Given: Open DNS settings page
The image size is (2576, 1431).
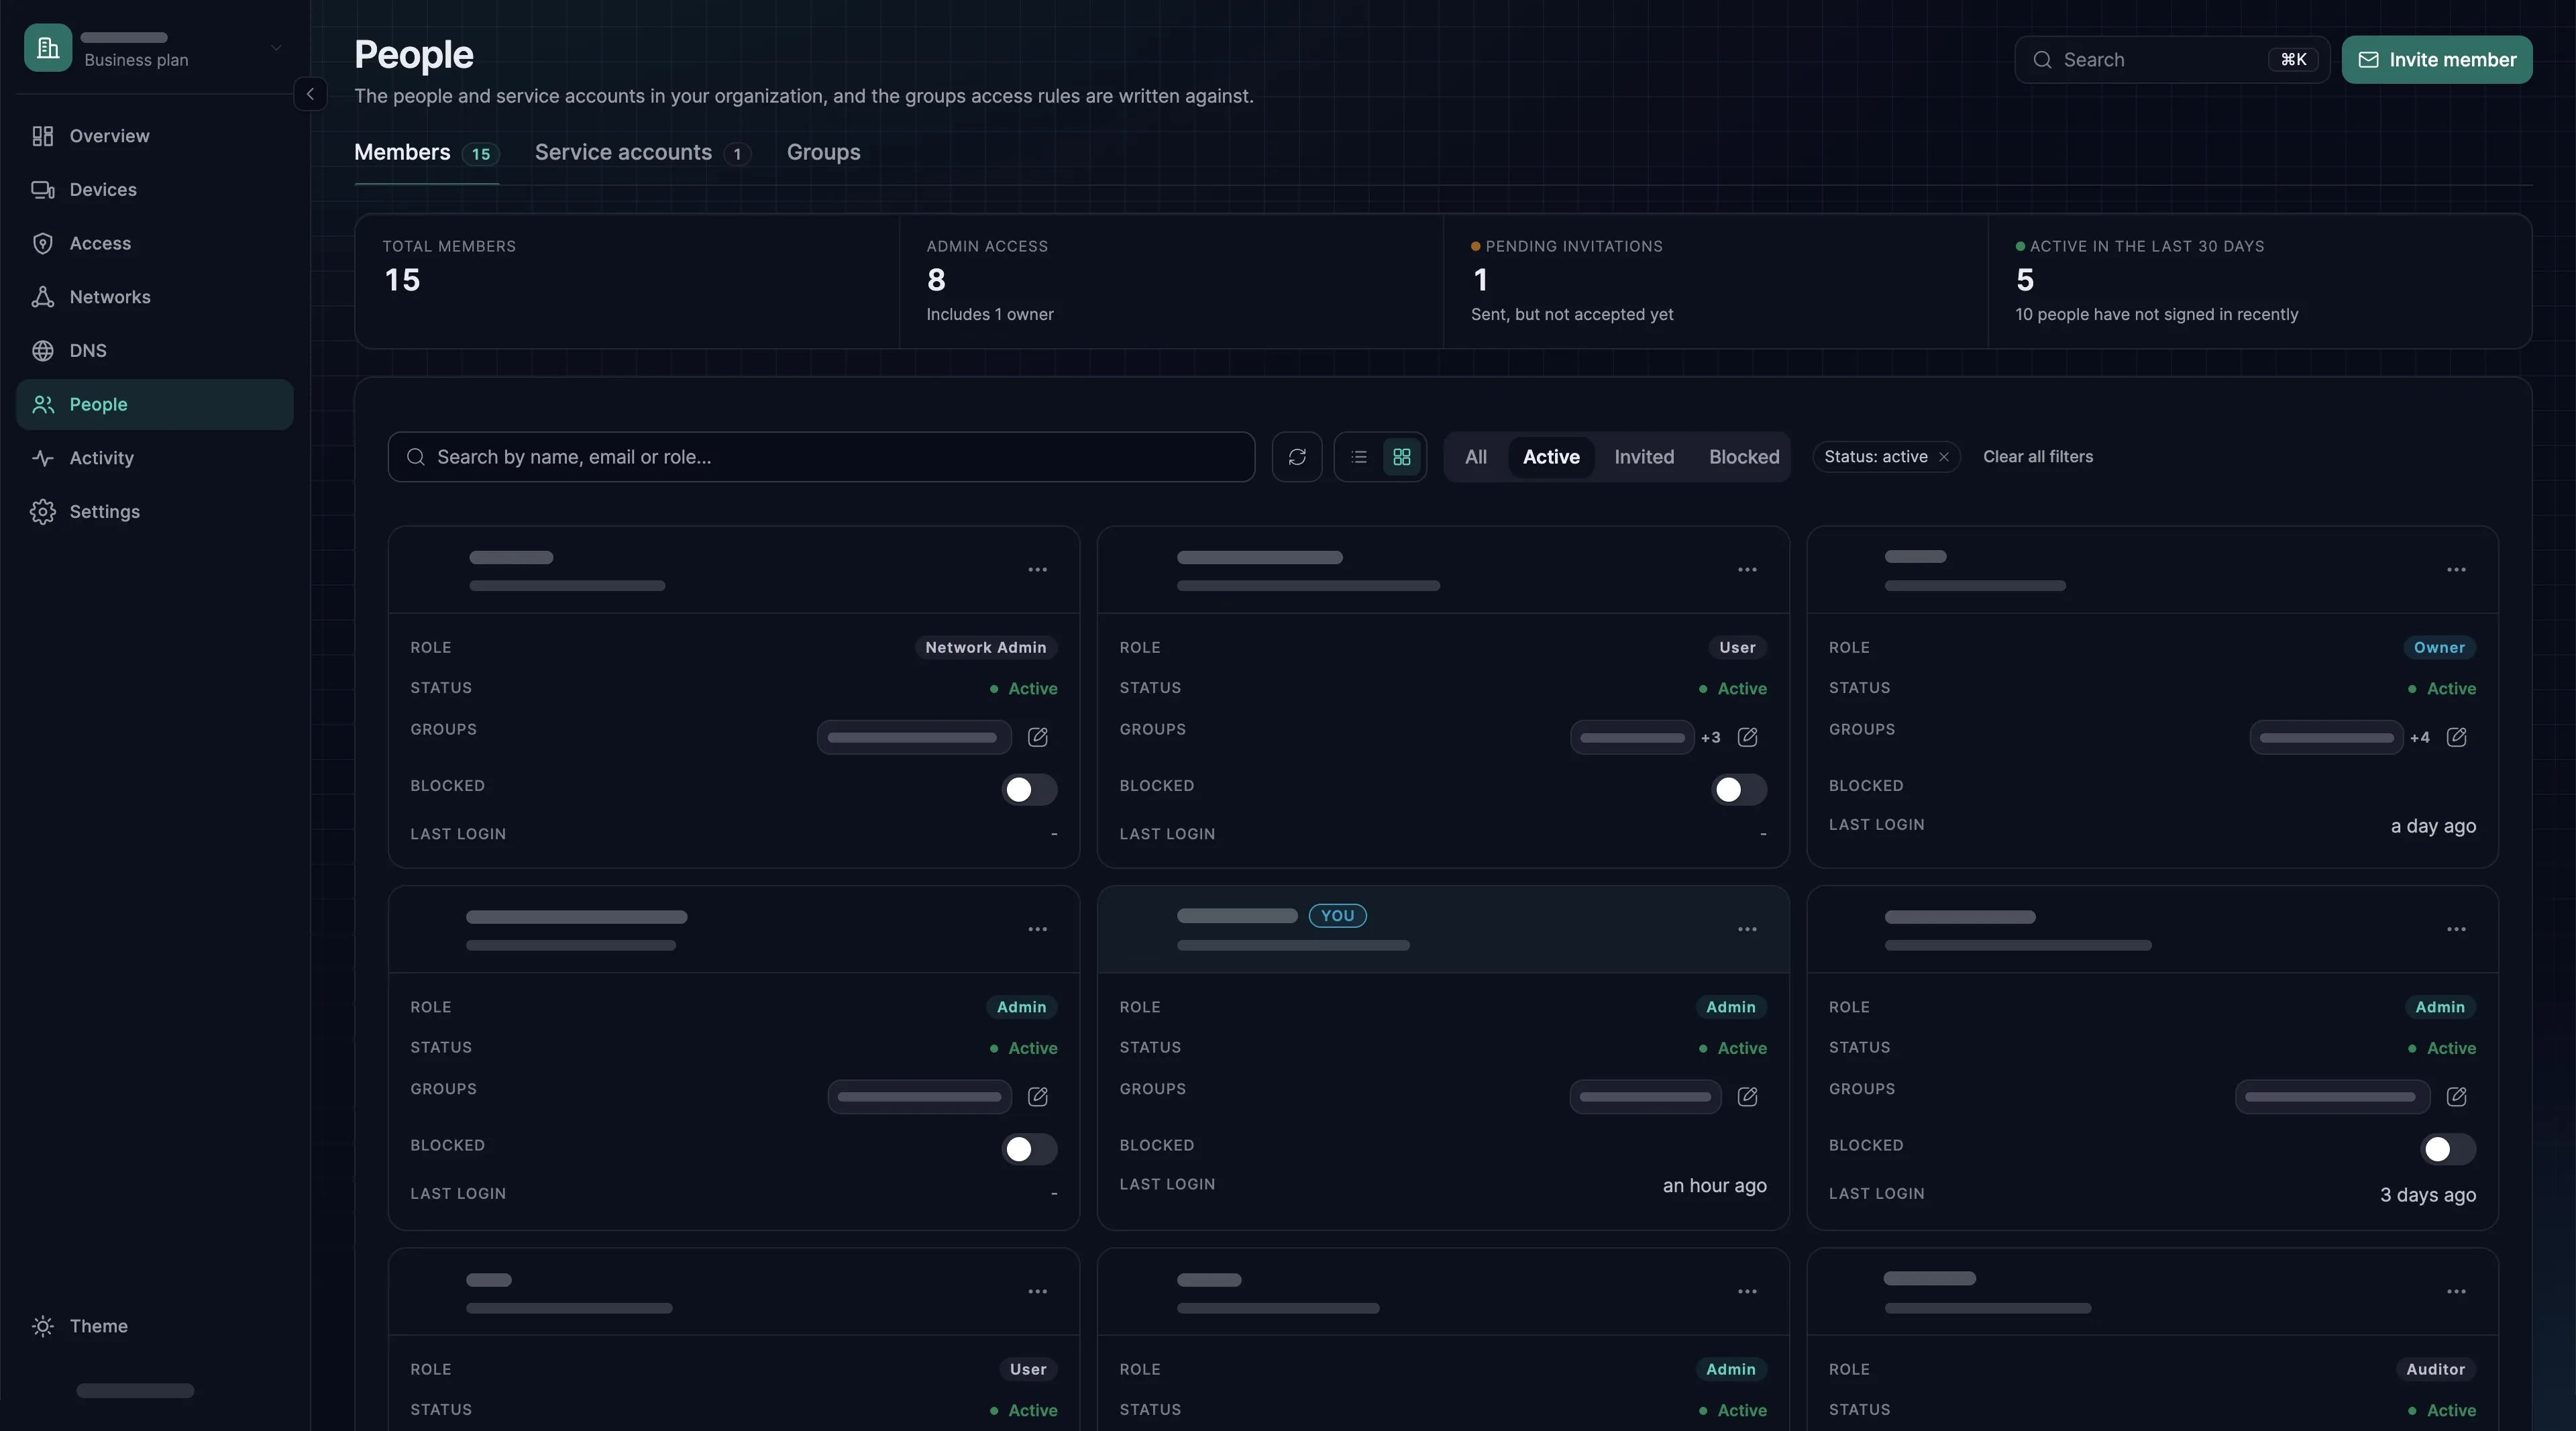Looking at the screenshot, I should (154, 351).
